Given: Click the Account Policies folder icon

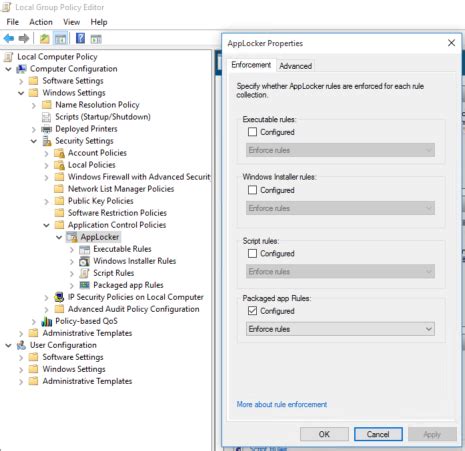Looking at the screenshot, I should (x=59, y=153).
